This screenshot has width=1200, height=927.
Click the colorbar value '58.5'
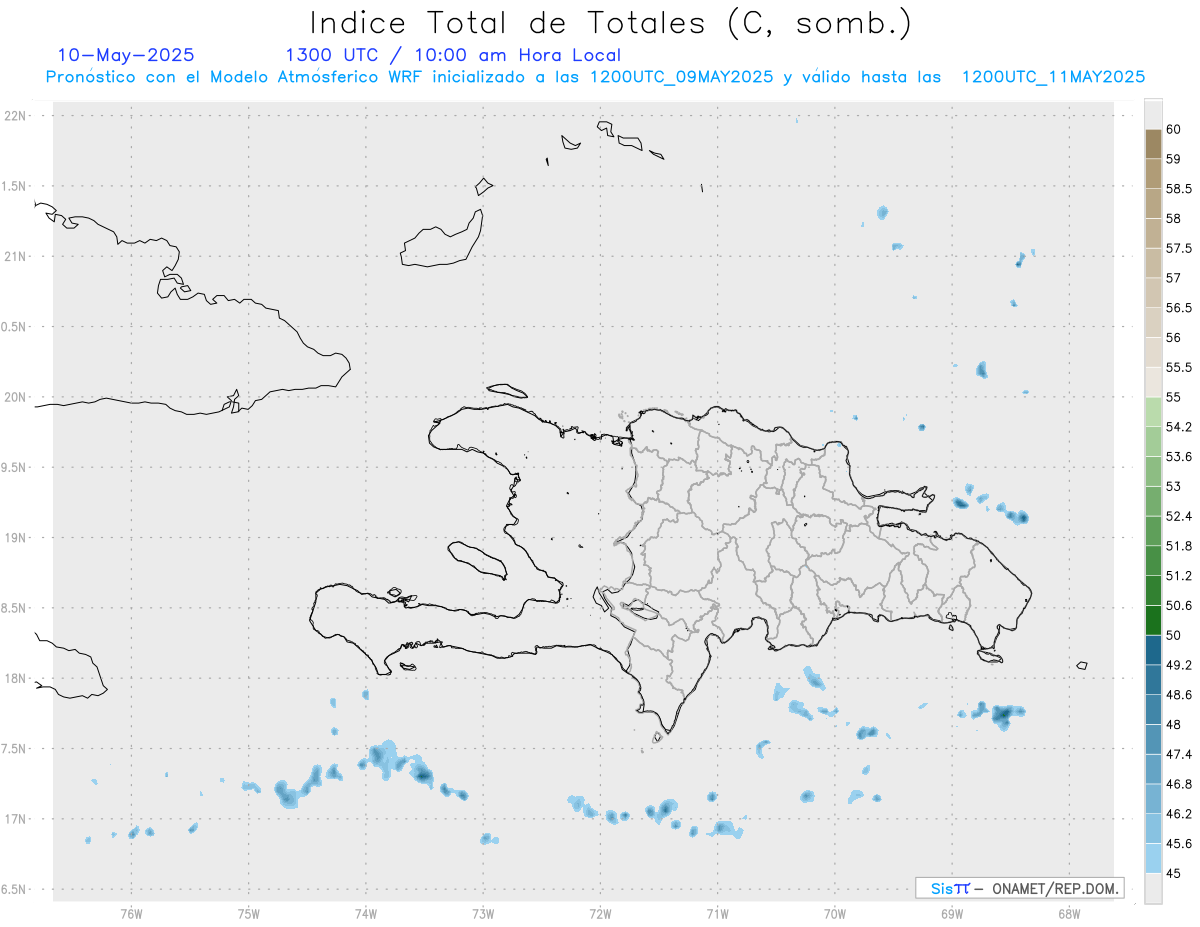1179,189
